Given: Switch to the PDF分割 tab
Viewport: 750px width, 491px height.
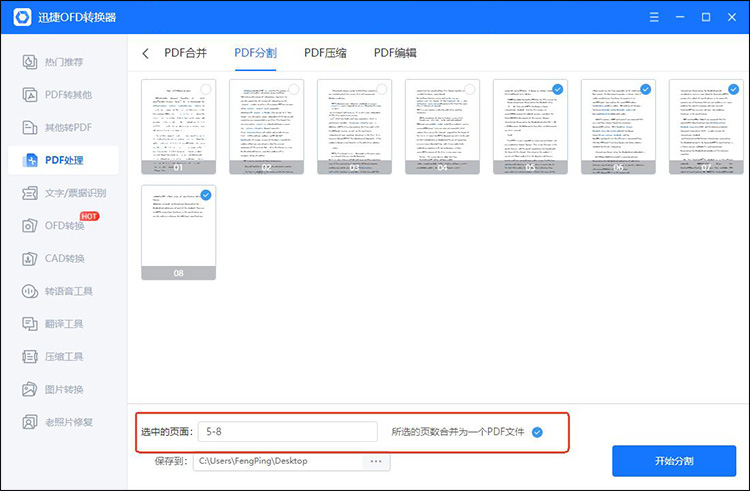Looking at the screenshot, I should tap(255, 53).
